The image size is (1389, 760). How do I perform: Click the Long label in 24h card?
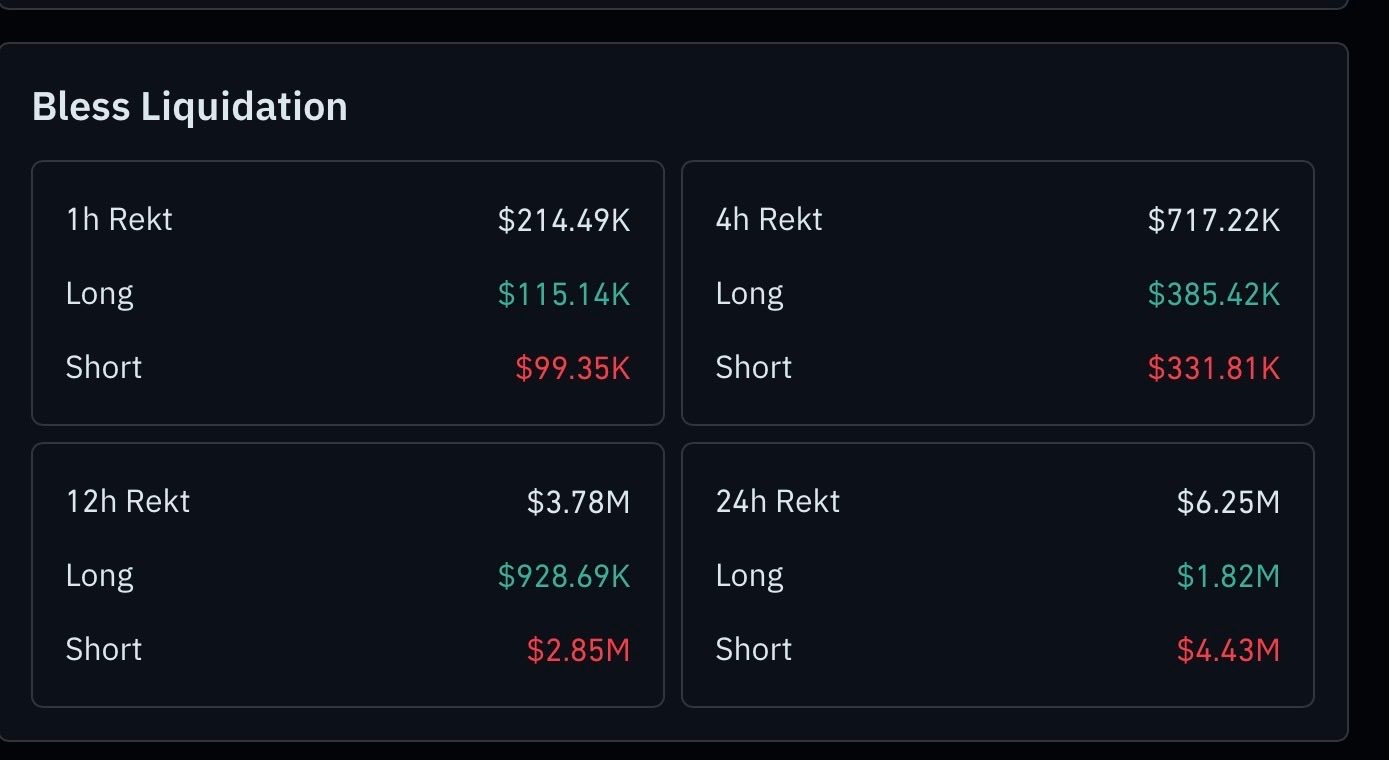tap(750, 576)
